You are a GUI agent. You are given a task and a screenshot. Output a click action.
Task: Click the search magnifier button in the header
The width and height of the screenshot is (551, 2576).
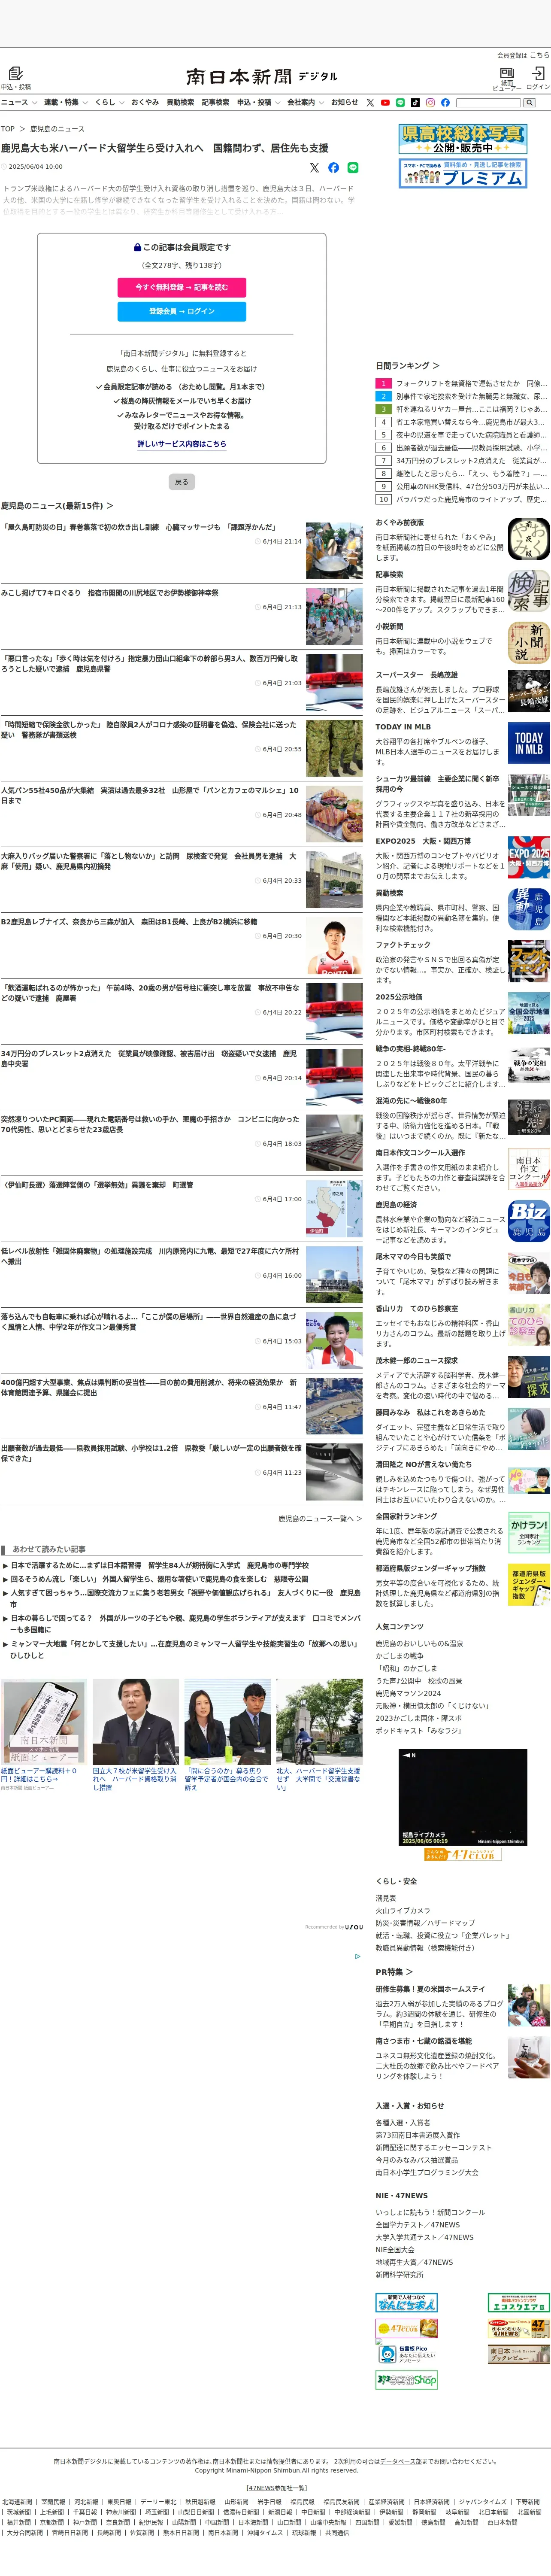tap(529, 102)
